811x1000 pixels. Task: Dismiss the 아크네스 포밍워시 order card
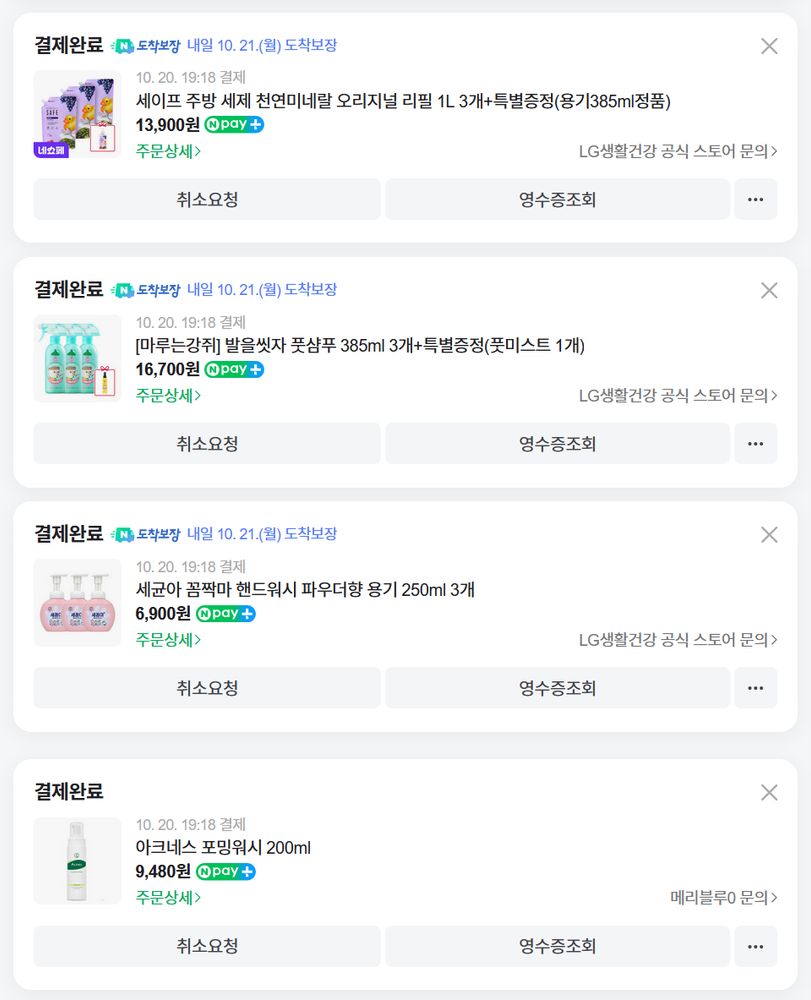pos(769,792)
